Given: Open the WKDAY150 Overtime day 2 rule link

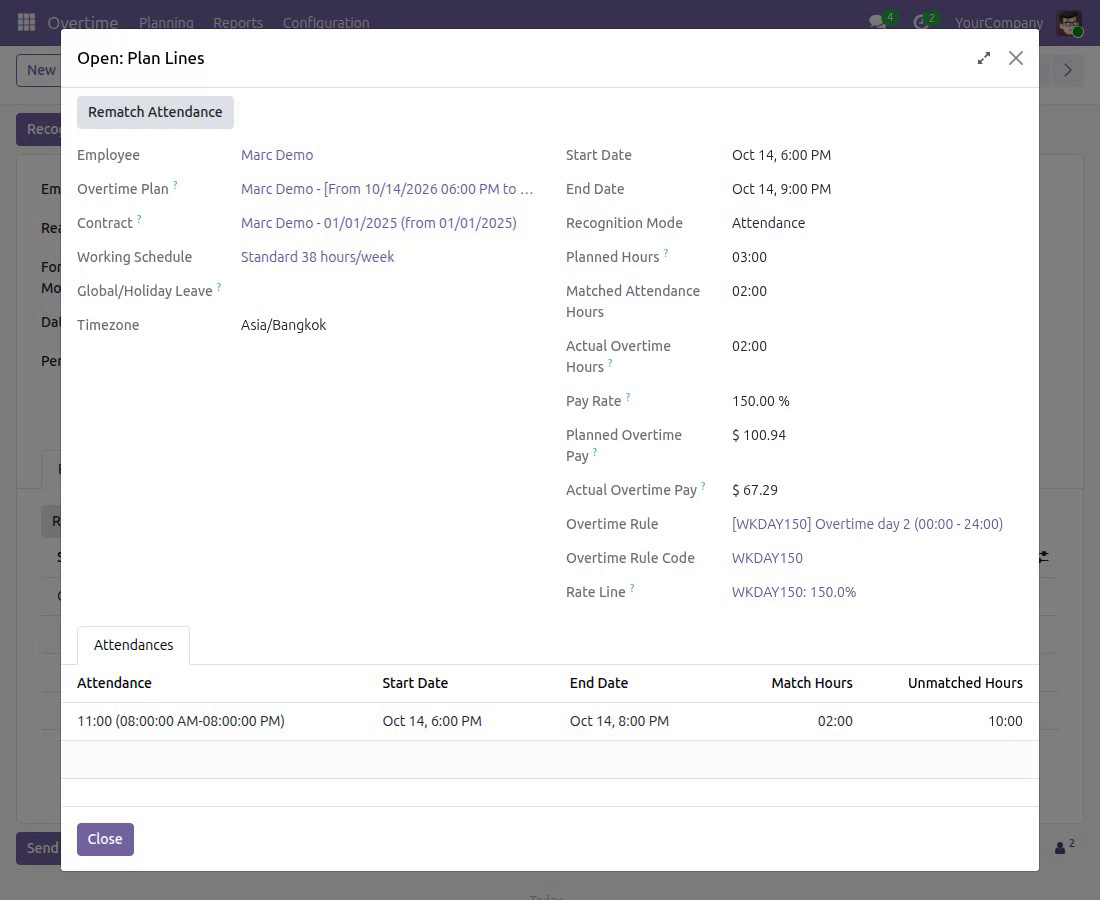Looking at the screenshot, I should (867, 524).
